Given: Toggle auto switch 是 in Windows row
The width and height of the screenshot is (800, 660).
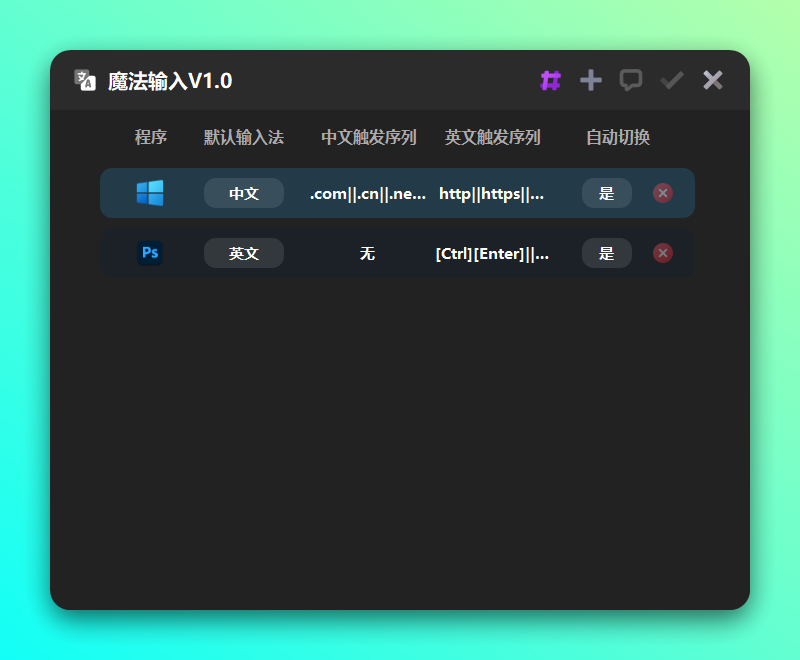Looking at the screenshot, I should pyautogui.click(x=607, y=193).
